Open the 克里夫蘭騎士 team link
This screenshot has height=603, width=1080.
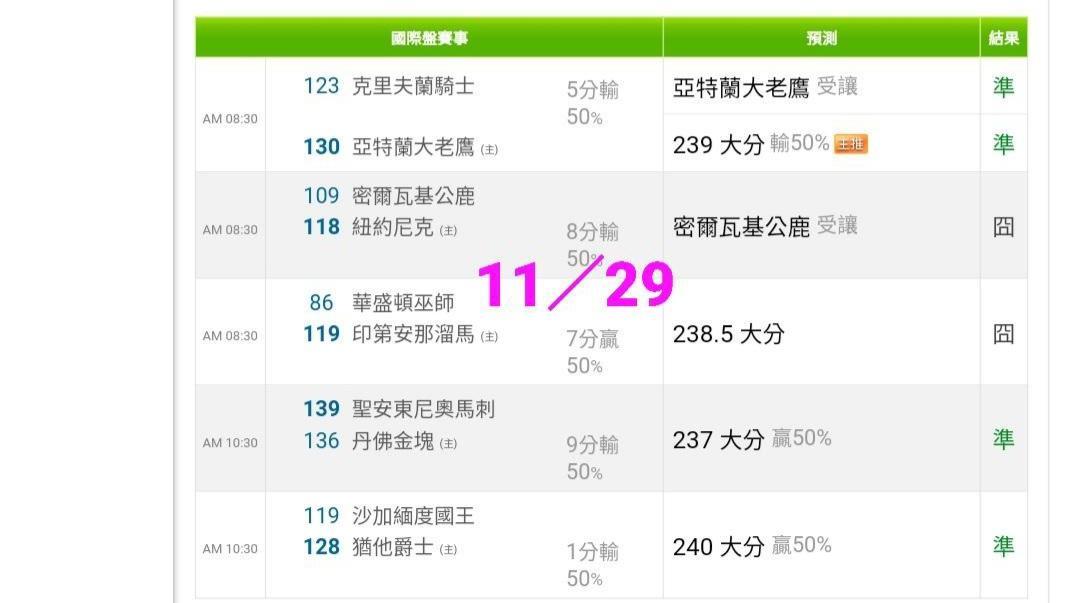pos(413,87)
